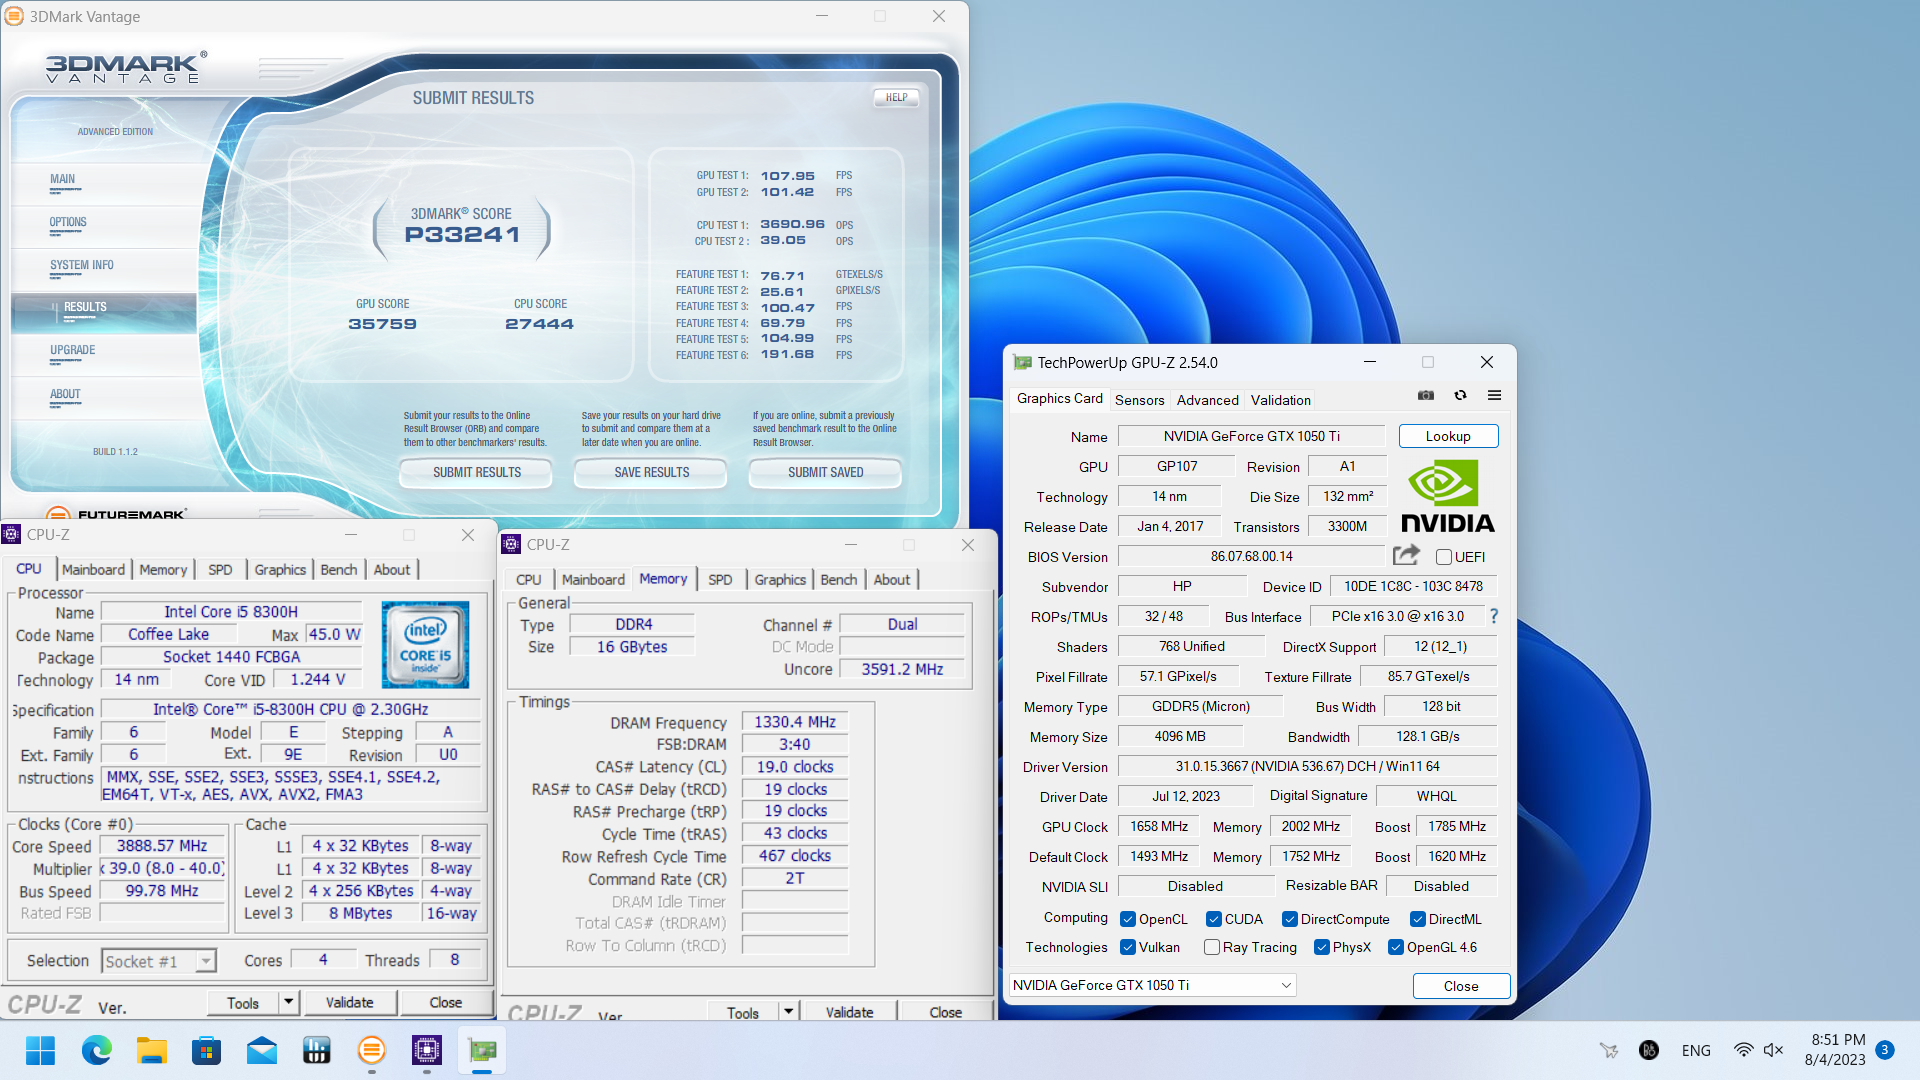The width and height of the screenshot is (1920, 1080).
Task: Click the NVIDIA logo in GPU-Z
Action: [x=1447, y=496]
